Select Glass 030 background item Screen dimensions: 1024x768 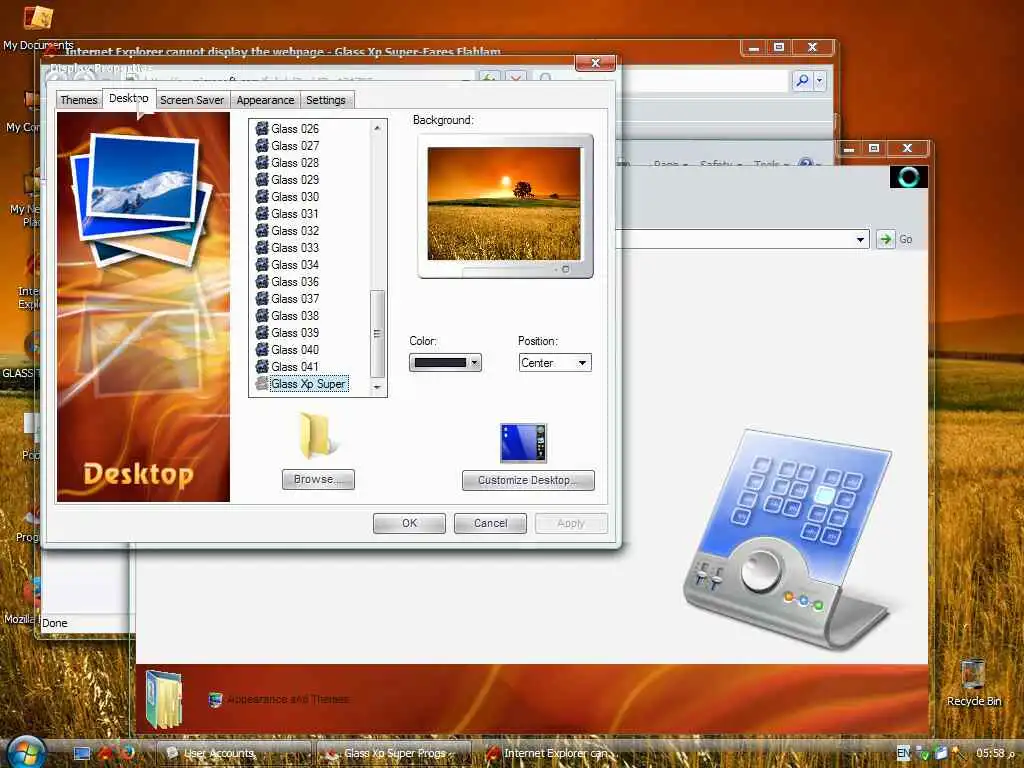295,197
